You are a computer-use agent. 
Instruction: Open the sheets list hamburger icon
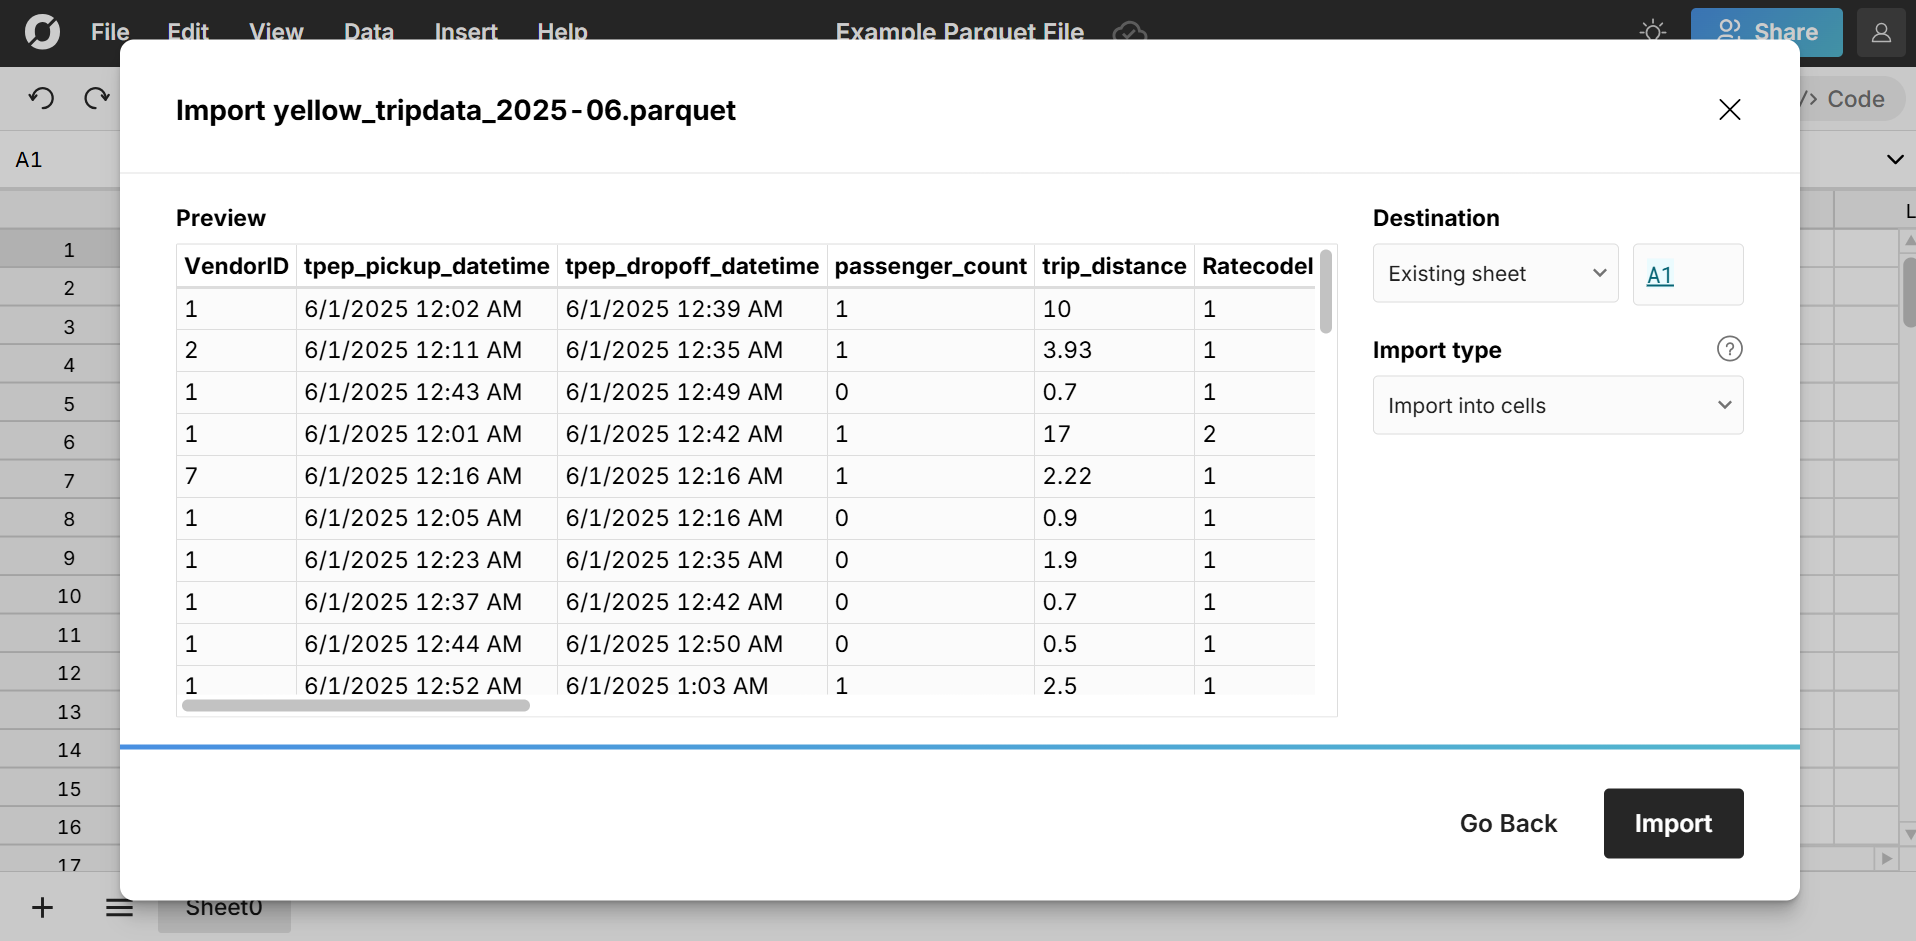coord(119,908)
